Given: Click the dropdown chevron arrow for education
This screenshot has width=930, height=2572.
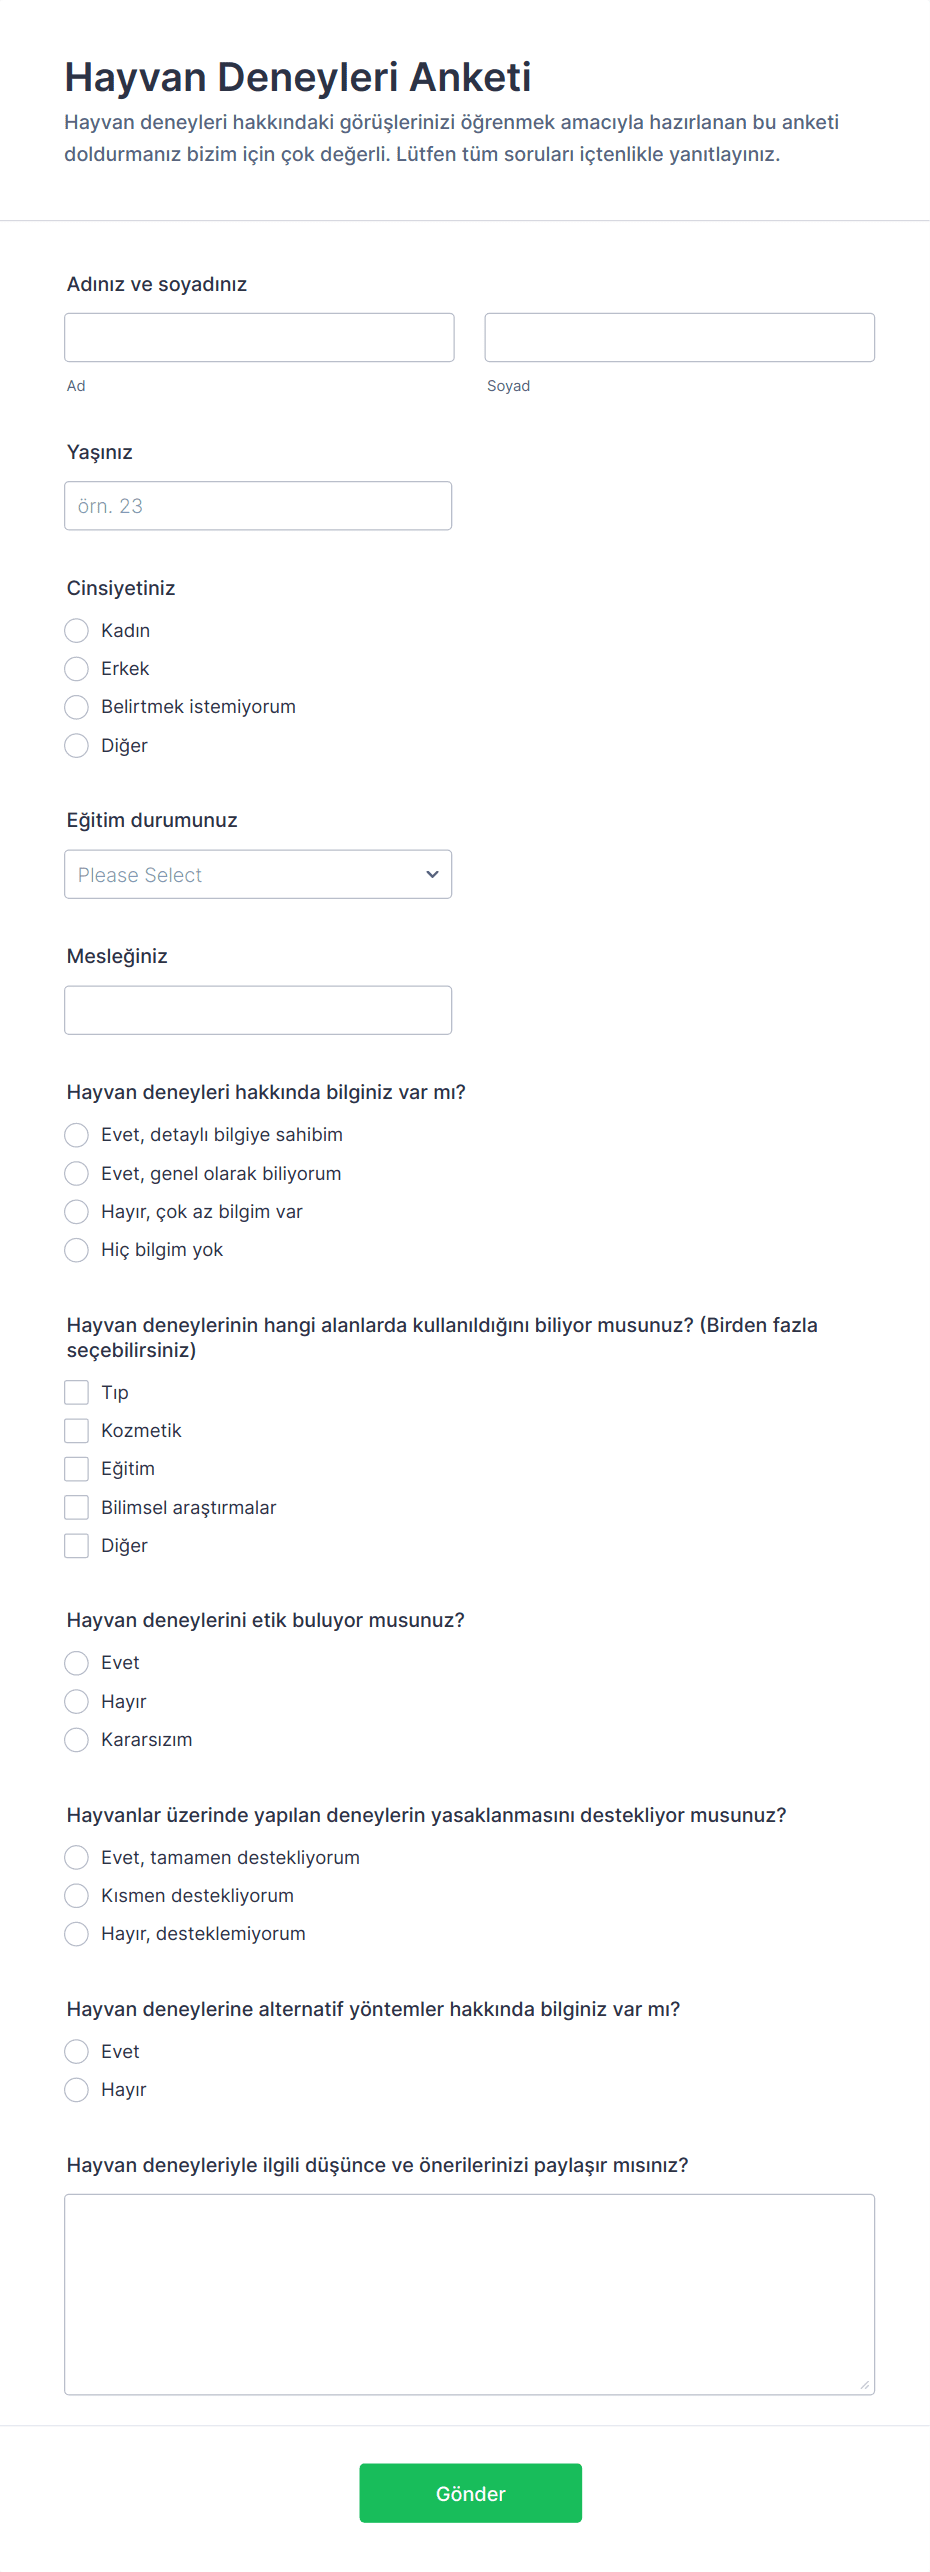Looking at the screenshot, I should (x=432, y=874).
